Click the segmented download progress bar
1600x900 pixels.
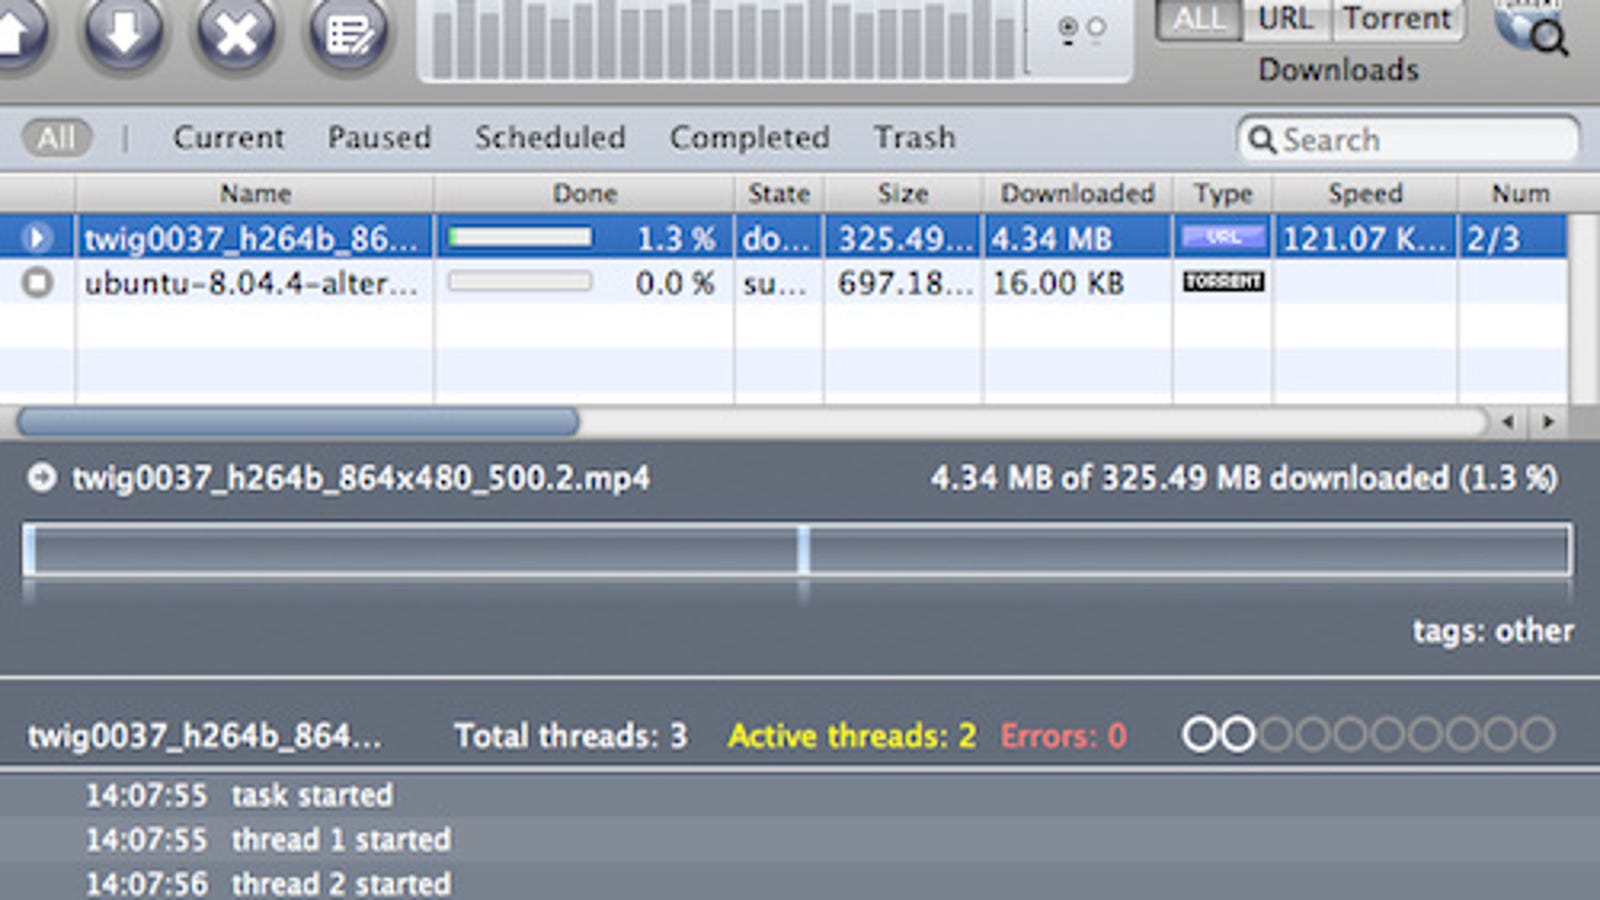(x=797, y=551)
